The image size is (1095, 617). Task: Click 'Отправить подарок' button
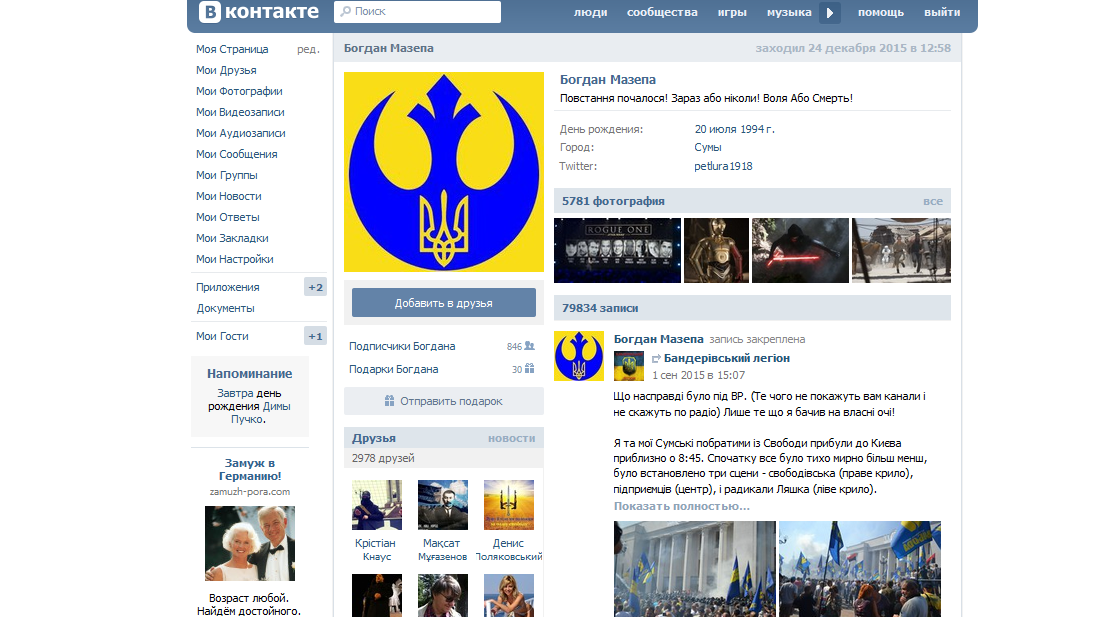click(443, 401)
